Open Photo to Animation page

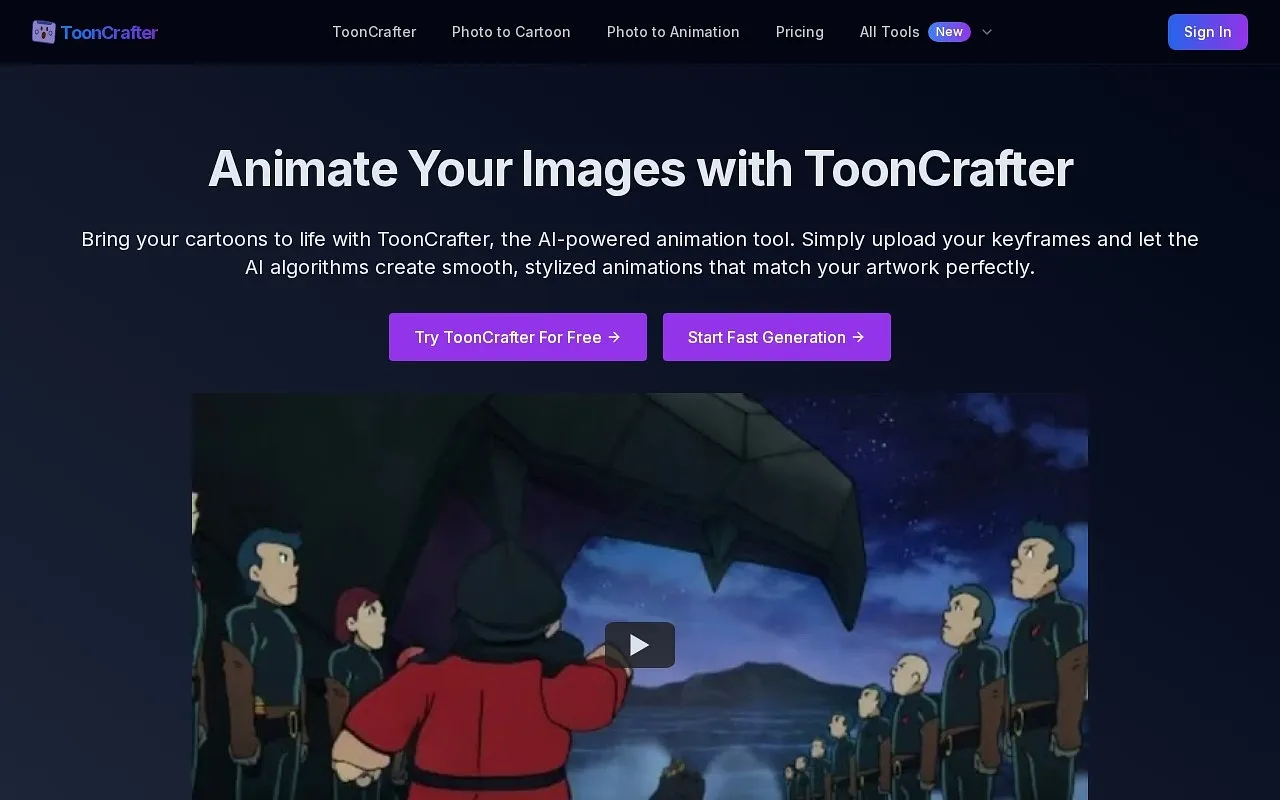pyautogui.click(x=673, y=32)
